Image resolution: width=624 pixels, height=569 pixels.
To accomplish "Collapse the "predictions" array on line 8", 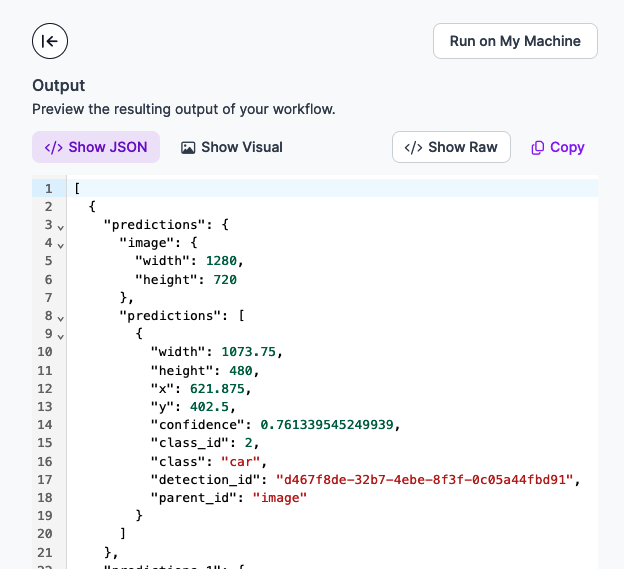I will (61, 316).
